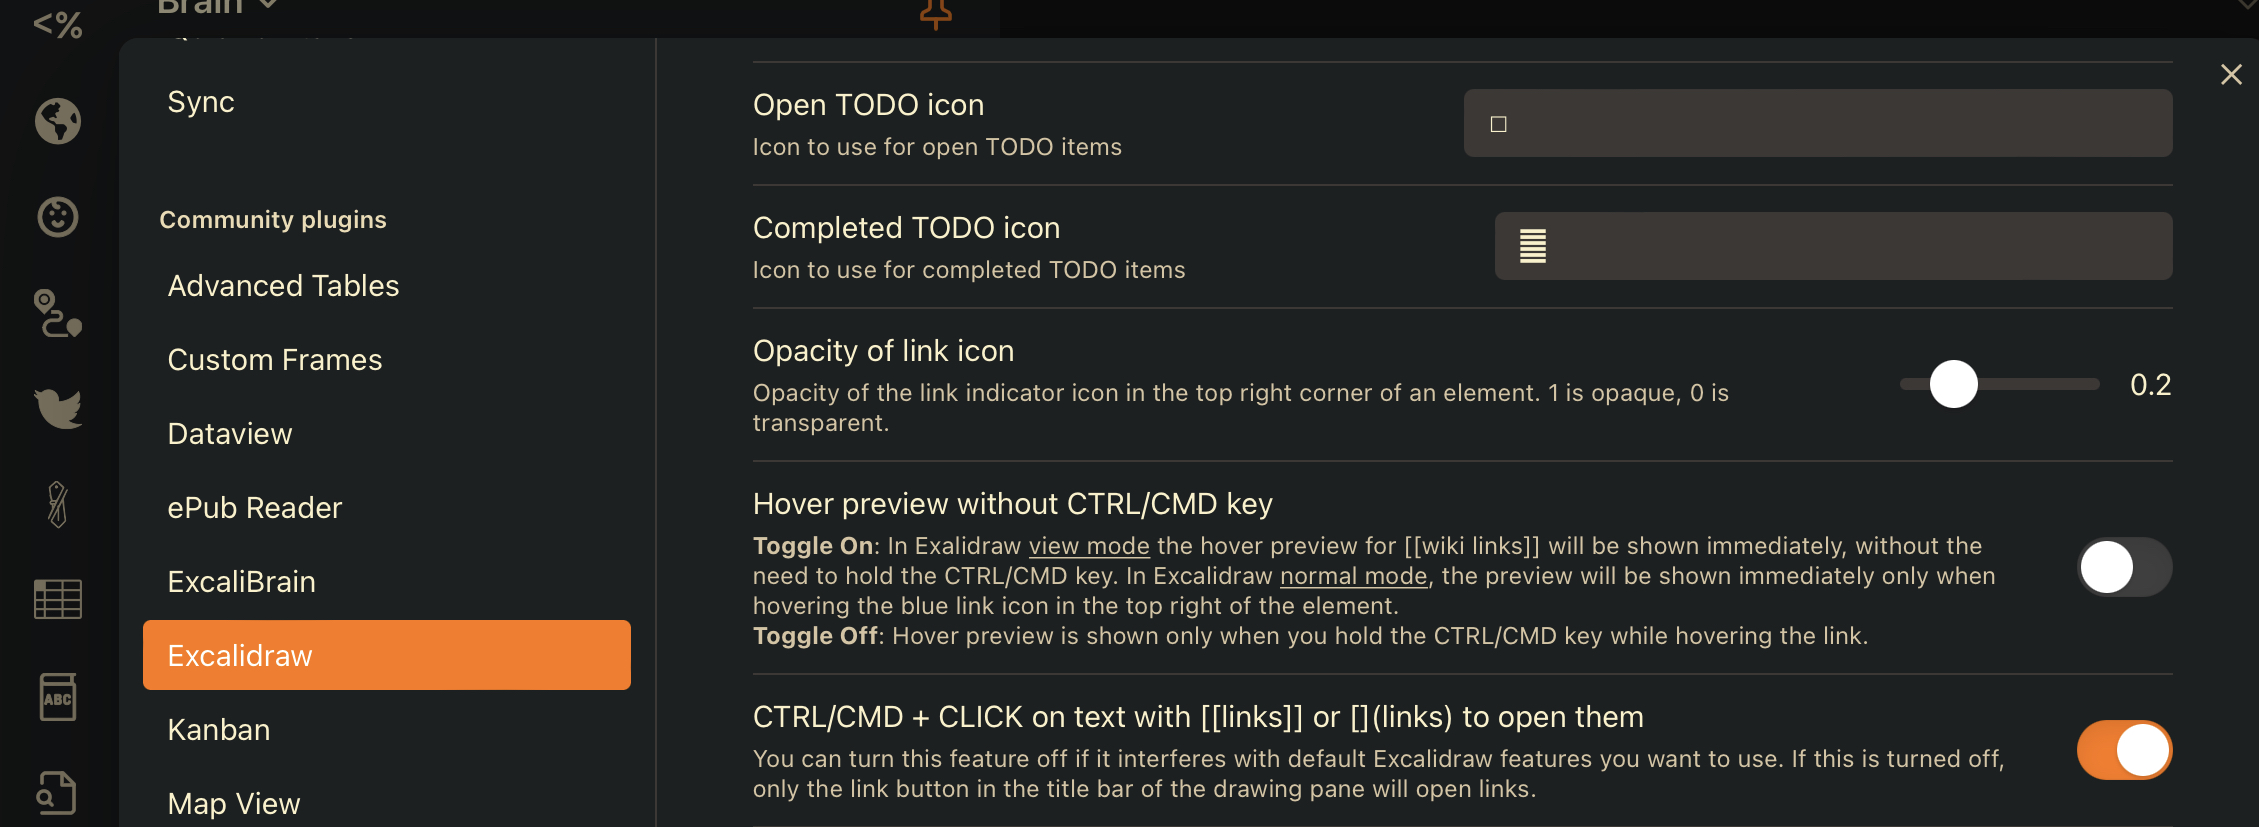Select the Twitter bird ribbon icon
Image resolution: width=2259 pixels, height=827 pixels.
(57, 409)
